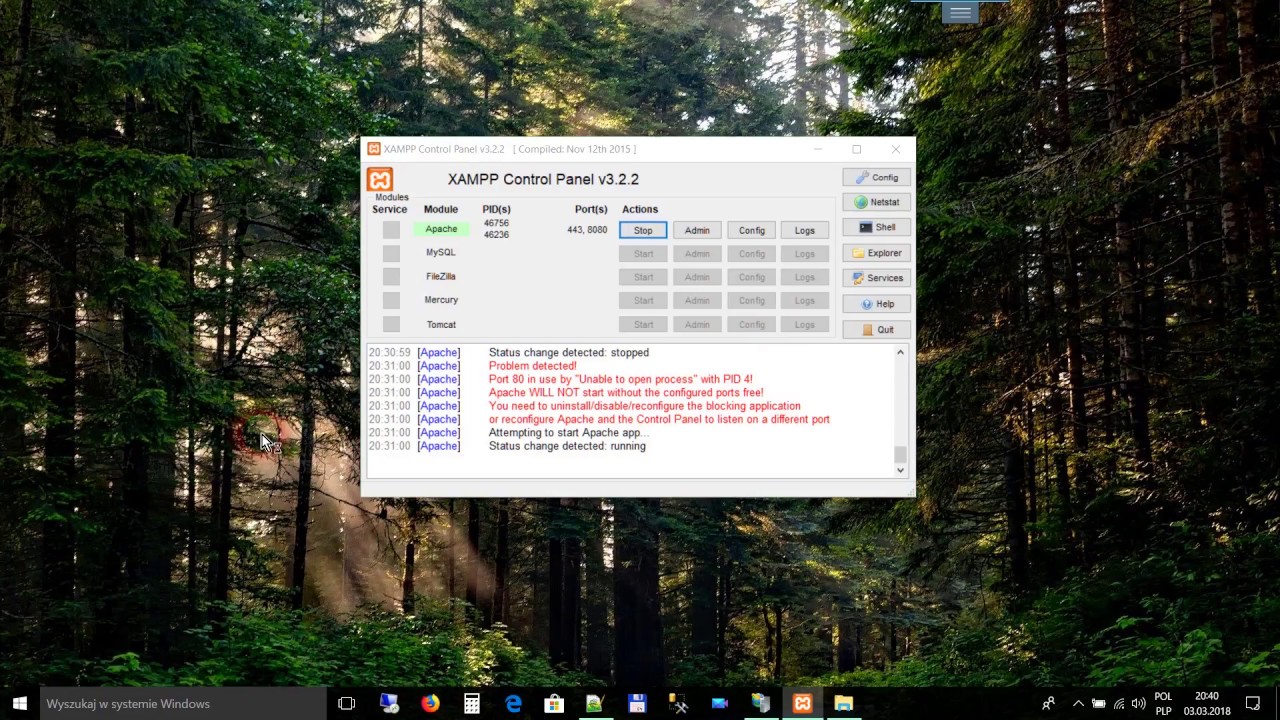Open the Apache Admin page
Image resolution: width=1280 pixels, height=720 pixels.
697,230
